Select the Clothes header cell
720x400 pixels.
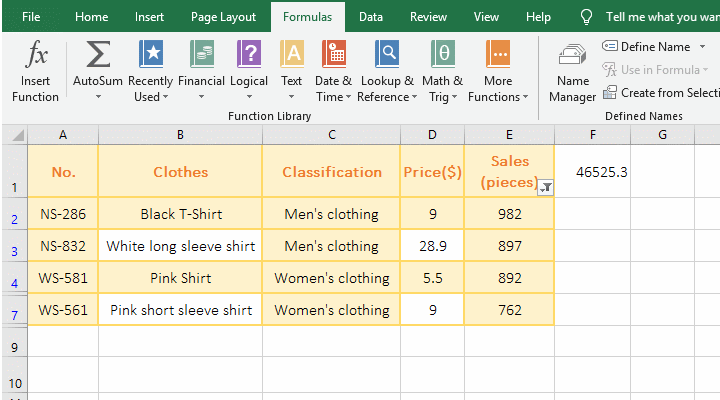180,172
